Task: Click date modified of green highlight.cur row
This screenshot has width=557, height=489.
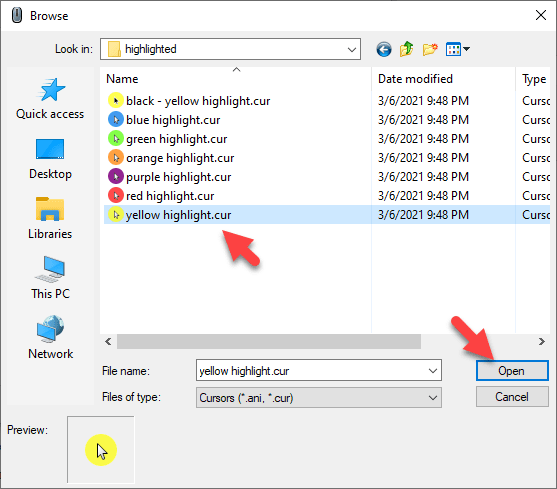Action: coord(423,138)
